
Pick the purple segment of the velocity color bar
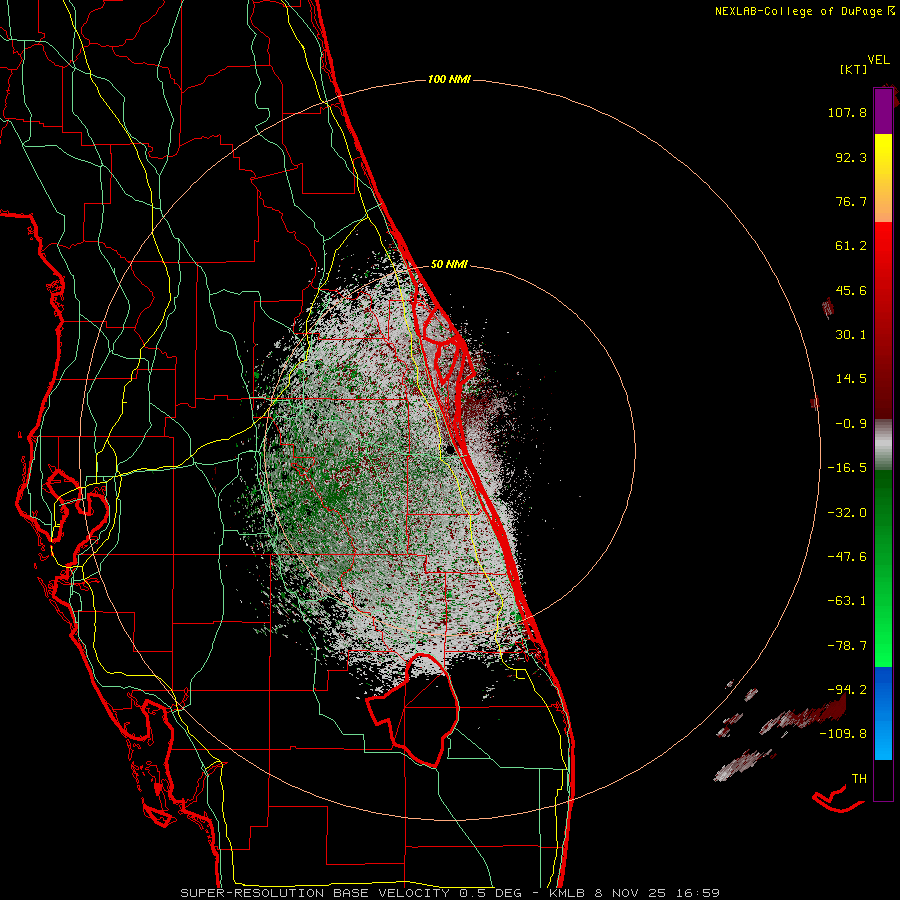pos(883,112)
